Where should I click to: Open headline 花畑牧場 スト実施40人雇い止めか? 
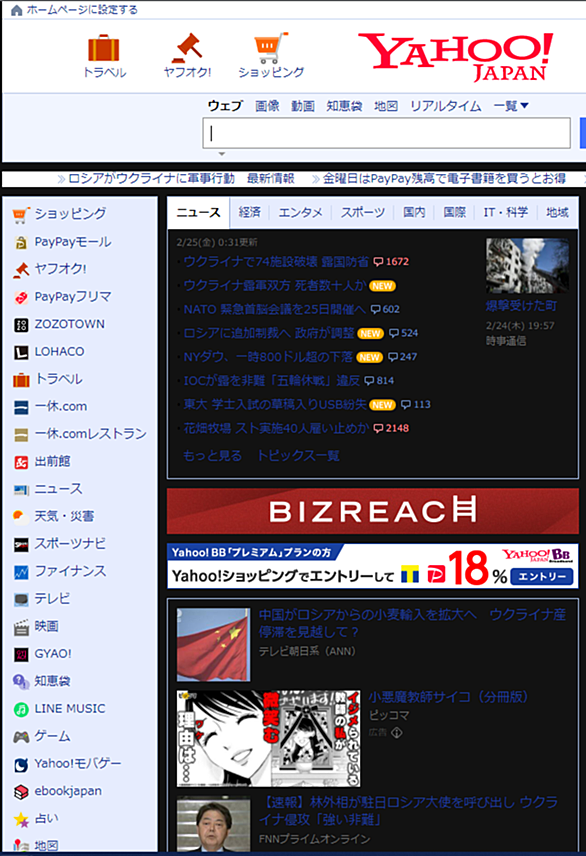[276, 428]
